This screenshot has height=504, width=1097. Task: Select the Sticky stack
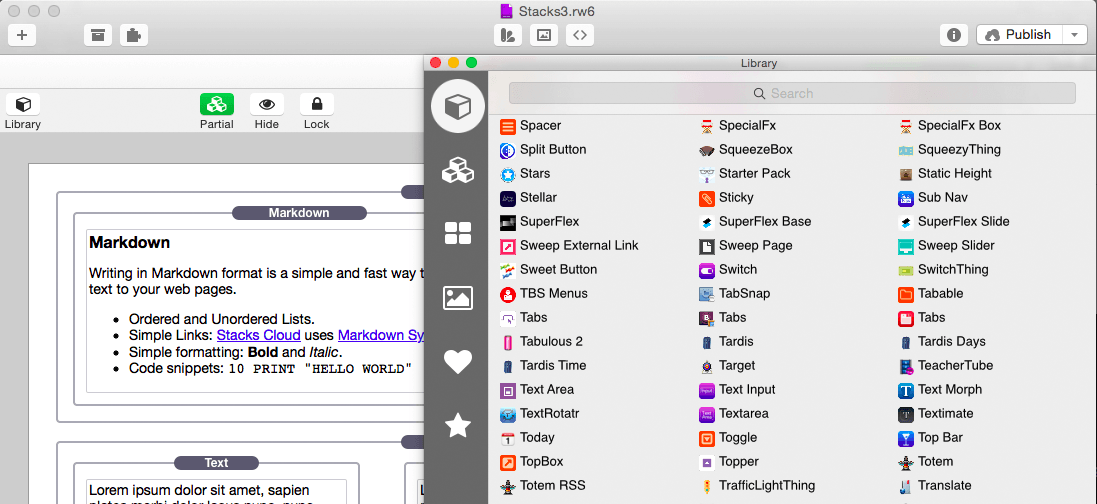[726, 197]
